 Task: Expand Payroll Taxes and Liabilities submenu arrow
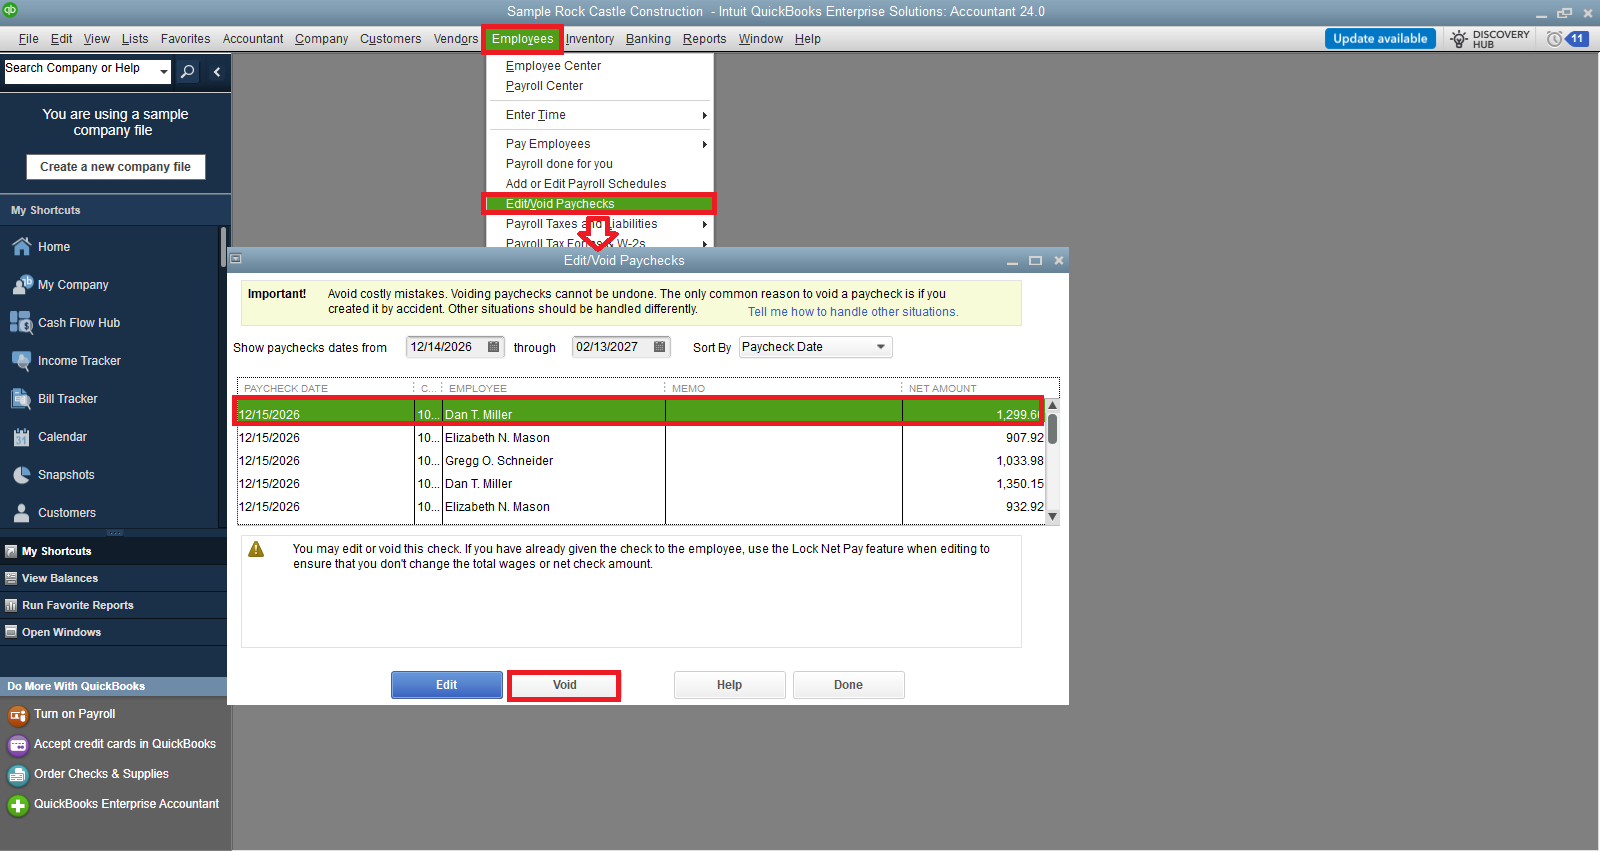(x=704, y=225)
